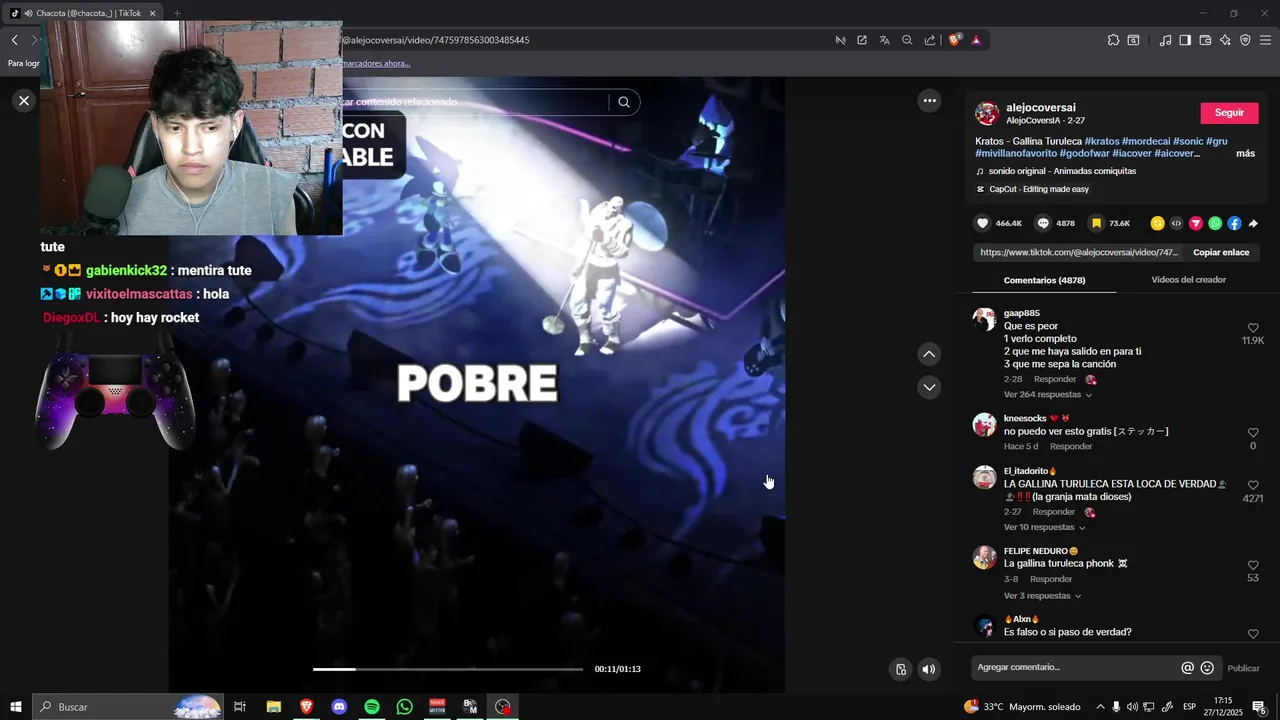Screen dimensions: 1280x720
Task: Open the three-dots more options menu
Action: [x=929, y=100]
